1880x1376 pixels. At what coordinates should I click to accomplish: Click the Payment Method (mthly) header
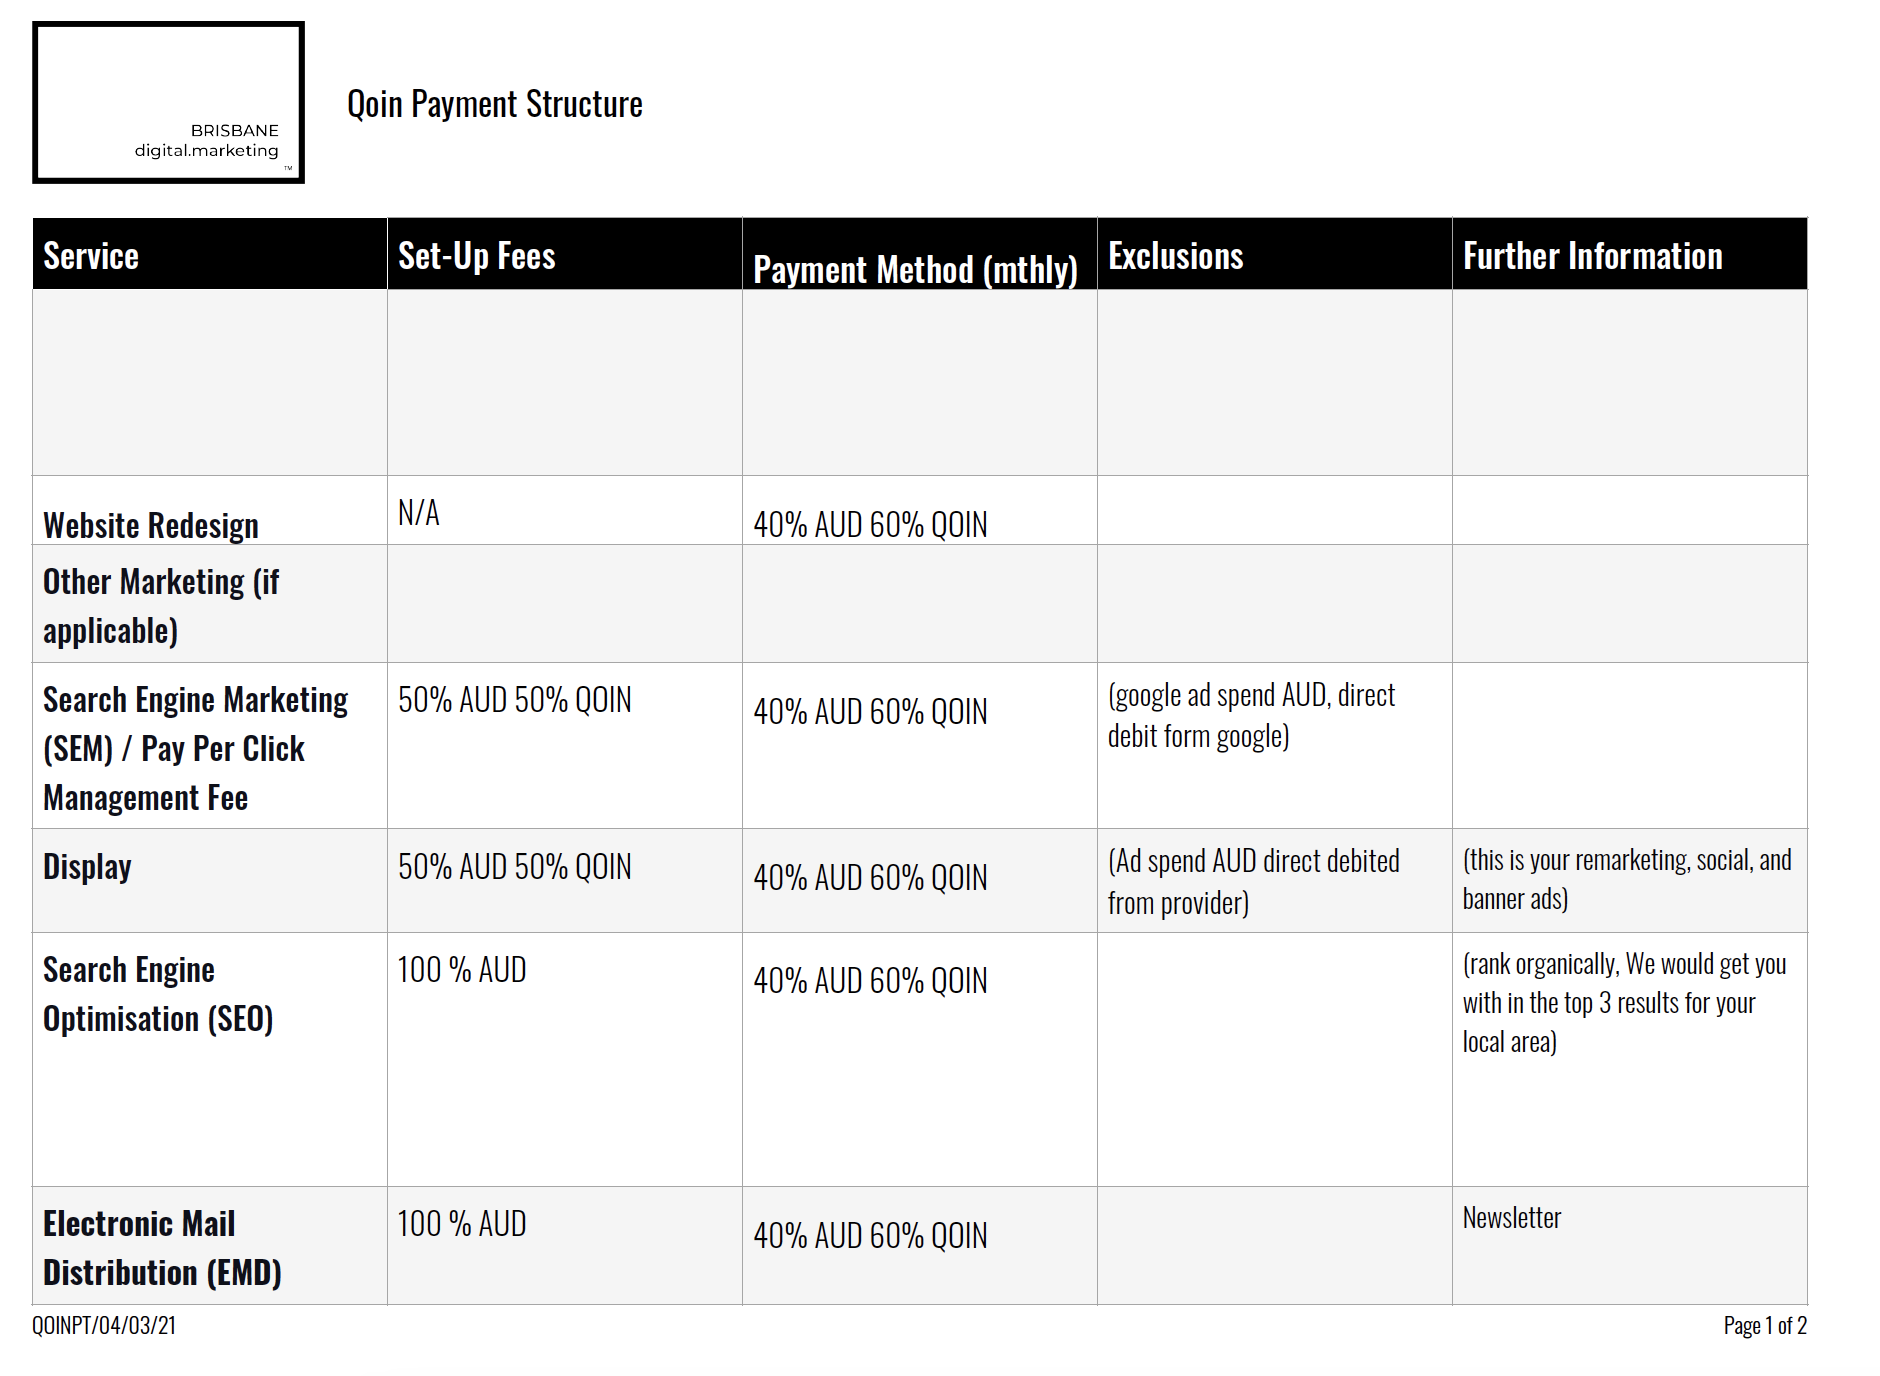click(920, 254)
